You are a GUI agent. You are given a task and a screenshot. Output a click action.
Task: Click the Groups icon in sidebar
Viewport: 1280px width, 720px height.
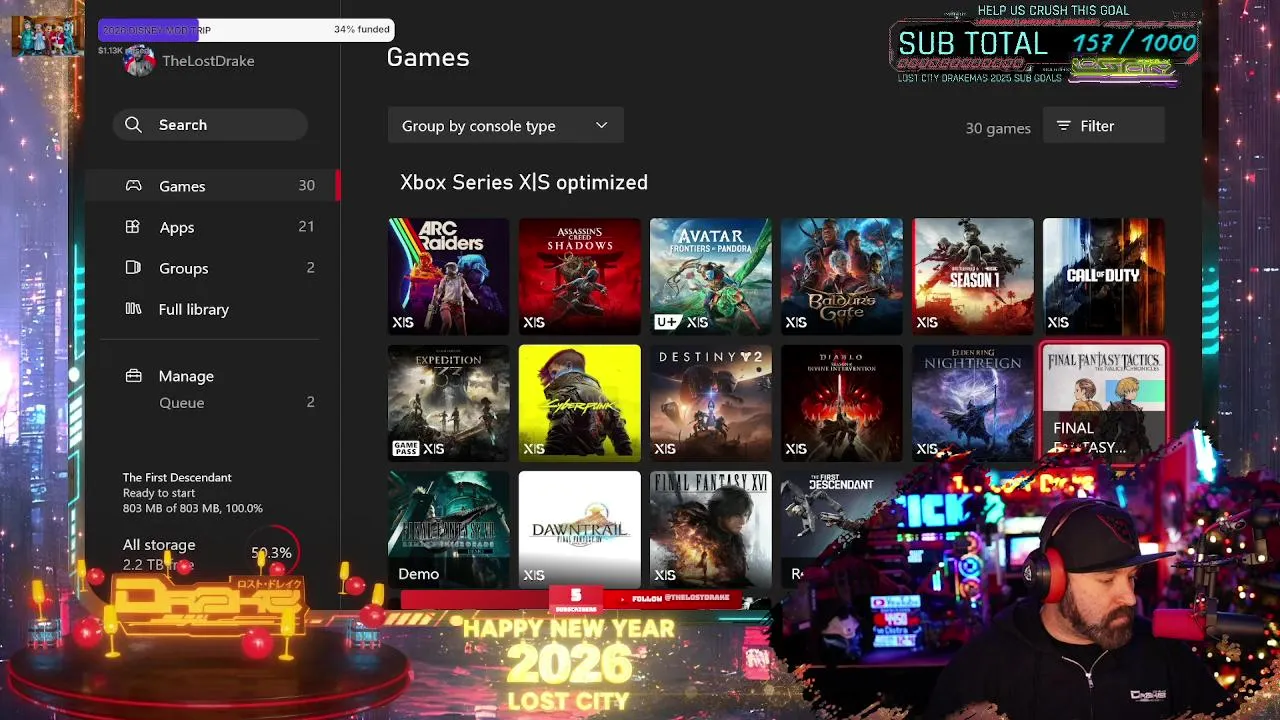pos(133,268)
